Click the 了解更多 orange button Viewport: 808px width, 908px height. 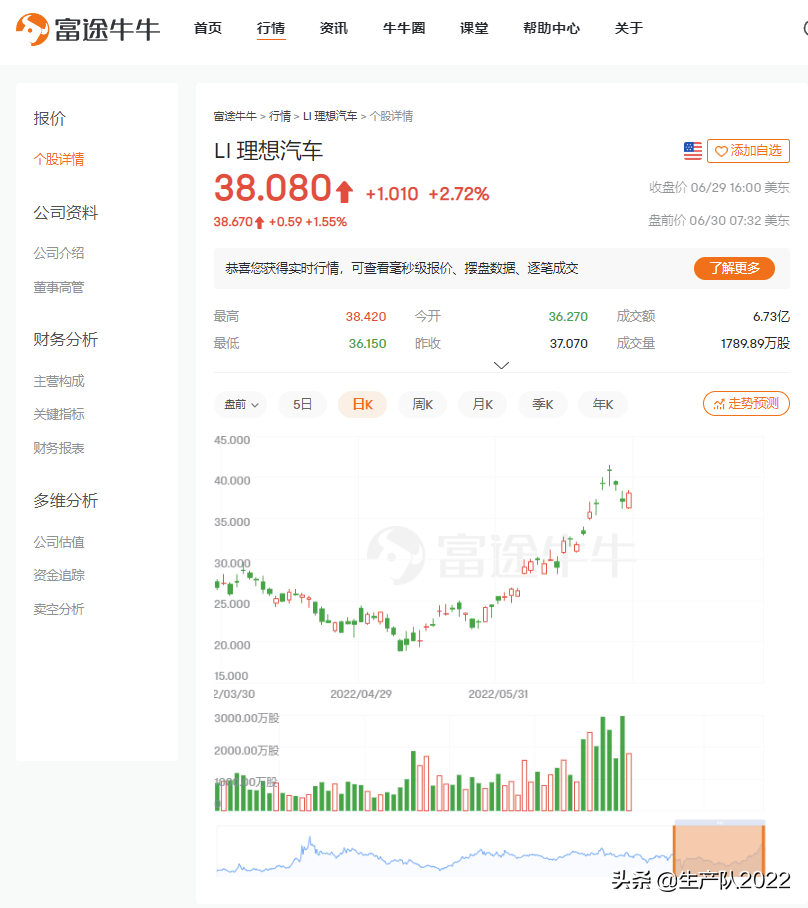tap(734, 268)
